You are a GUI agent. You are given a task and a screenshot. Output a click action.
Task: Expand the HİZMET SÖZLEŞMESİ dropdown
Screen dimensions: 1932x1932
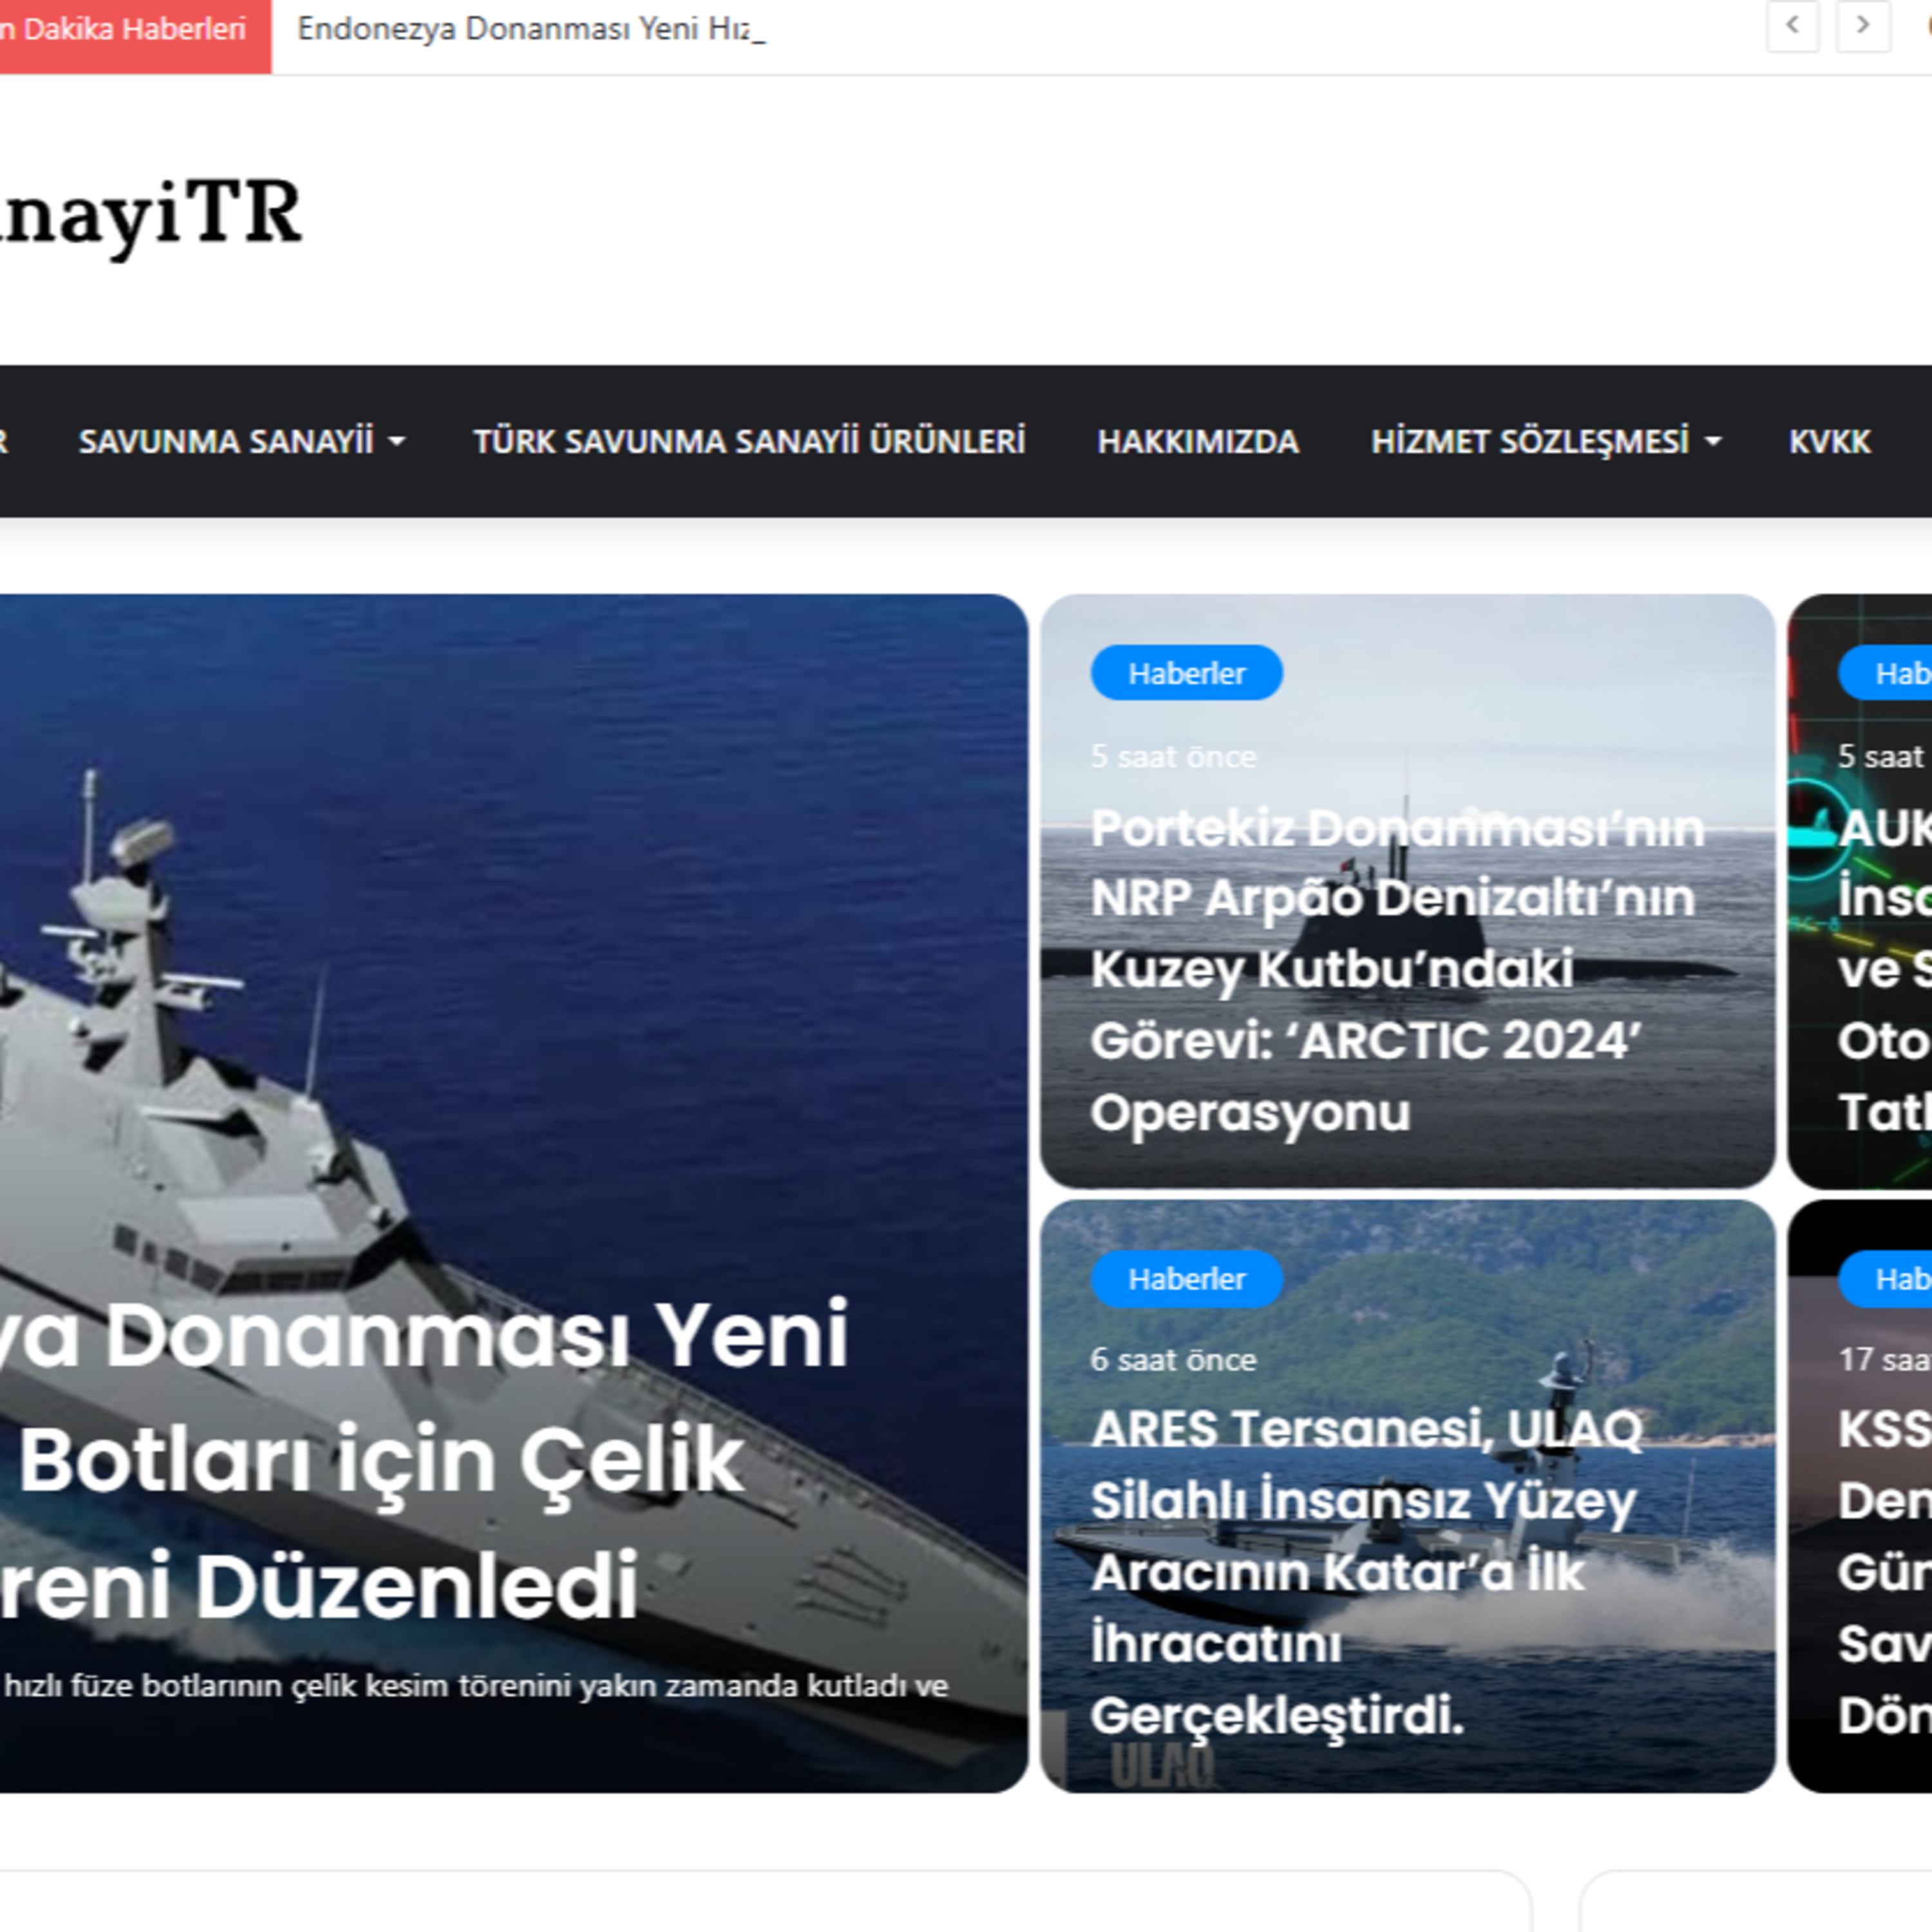(x=1546, y=441)
